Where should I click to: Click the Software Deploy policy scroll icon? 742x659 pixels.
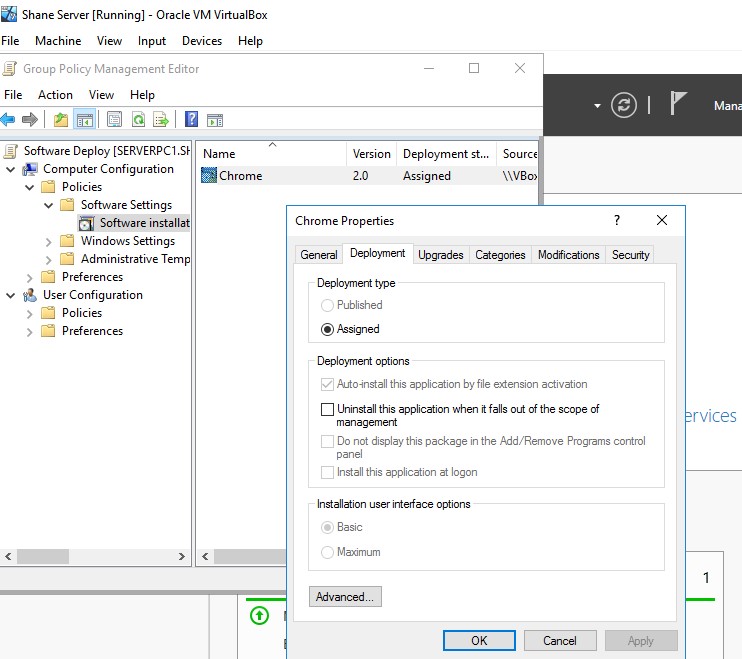[x=10, y=151]
